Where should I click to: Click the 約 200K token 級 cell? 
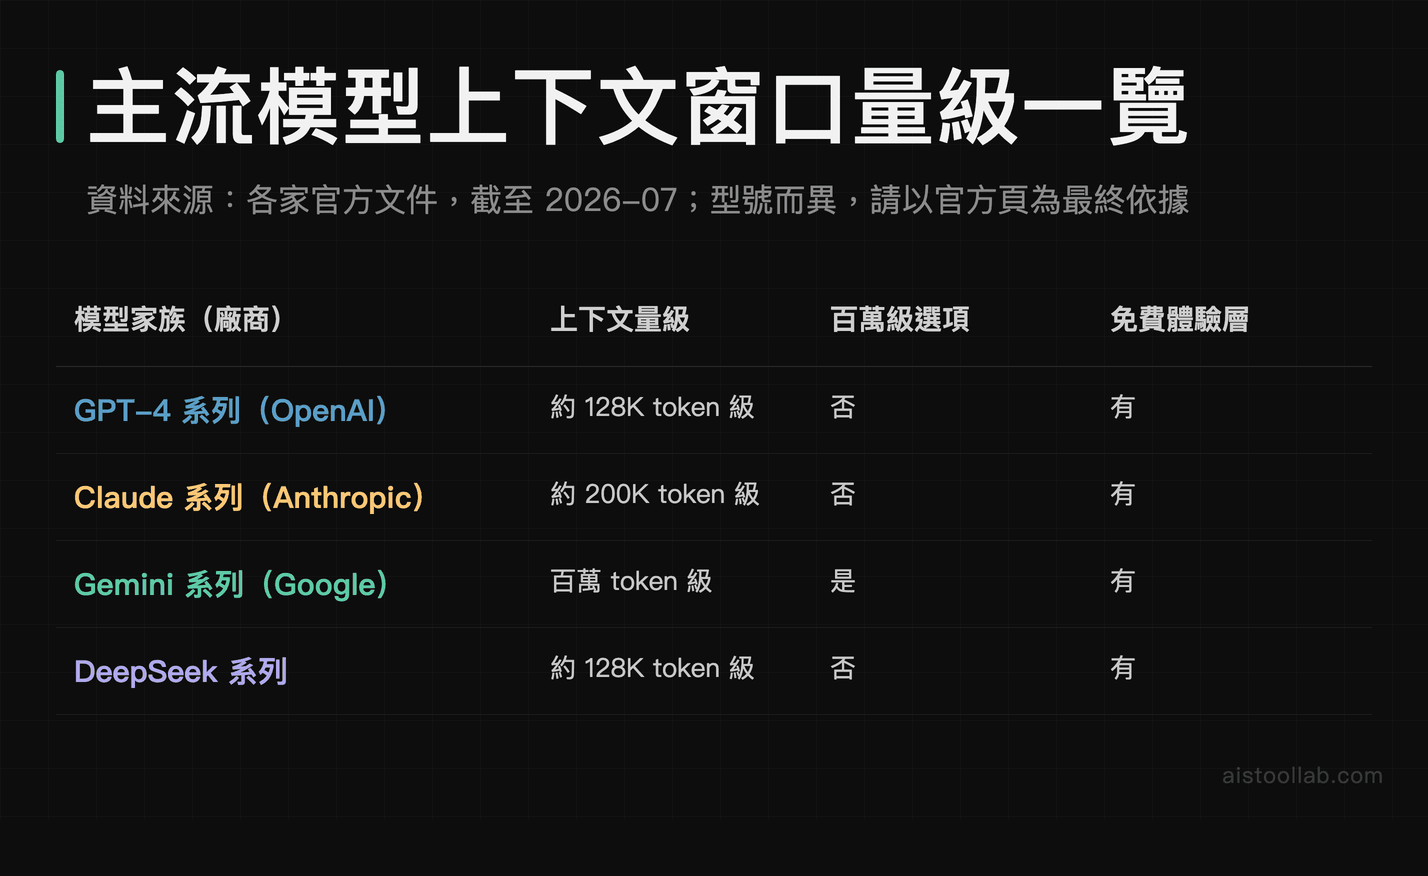655,494
